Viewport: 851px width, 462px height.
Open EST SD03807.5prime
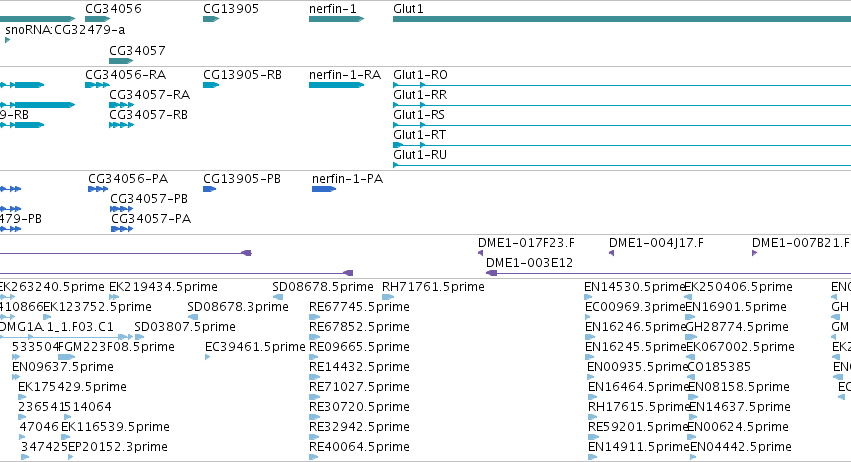coord(185,327)
